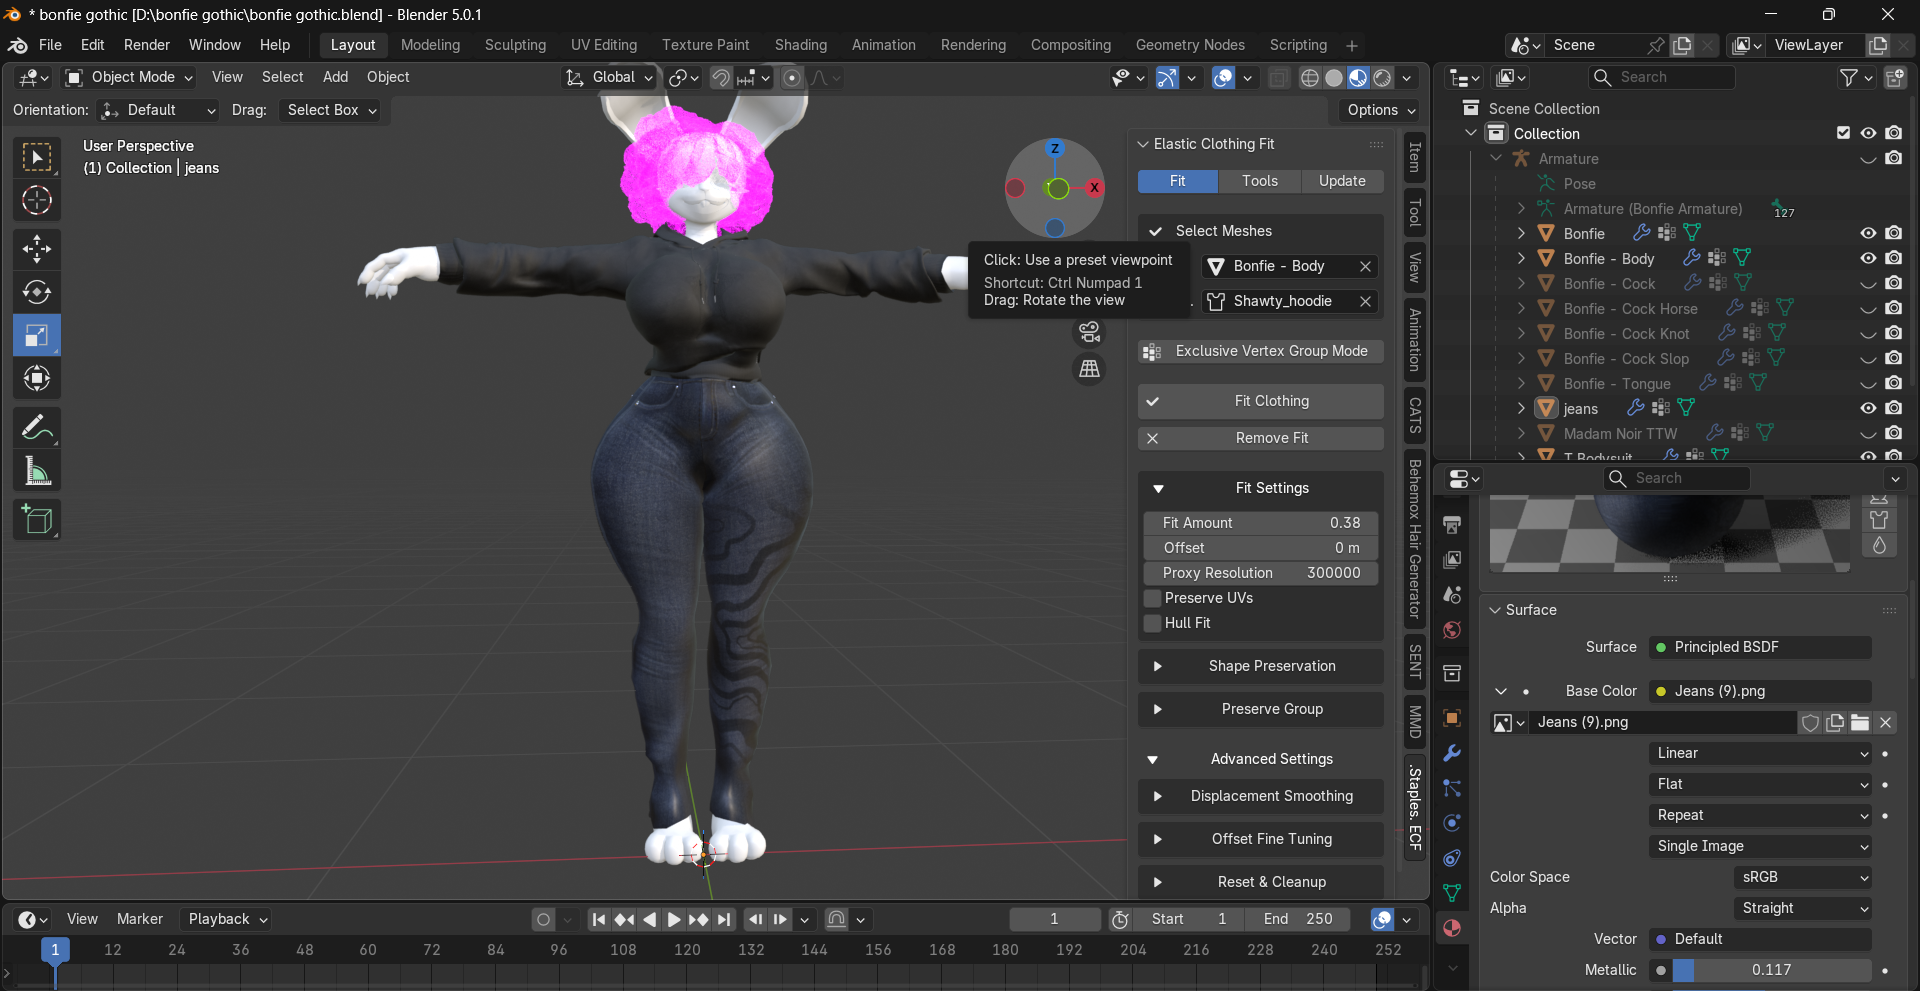1920x991 pixels.
Task: Switch to orthographic/perspective view icon
Action: pyautogui.click(x=1089, y=369)
